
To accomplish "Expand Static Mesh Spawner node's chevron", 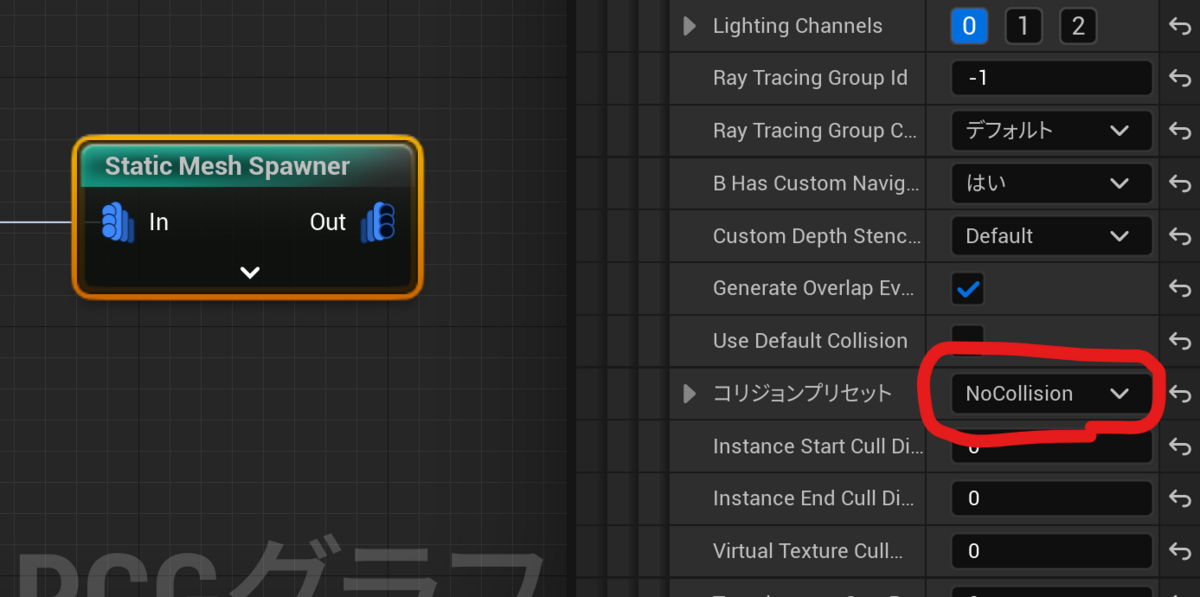I will (x=250, y=272).
